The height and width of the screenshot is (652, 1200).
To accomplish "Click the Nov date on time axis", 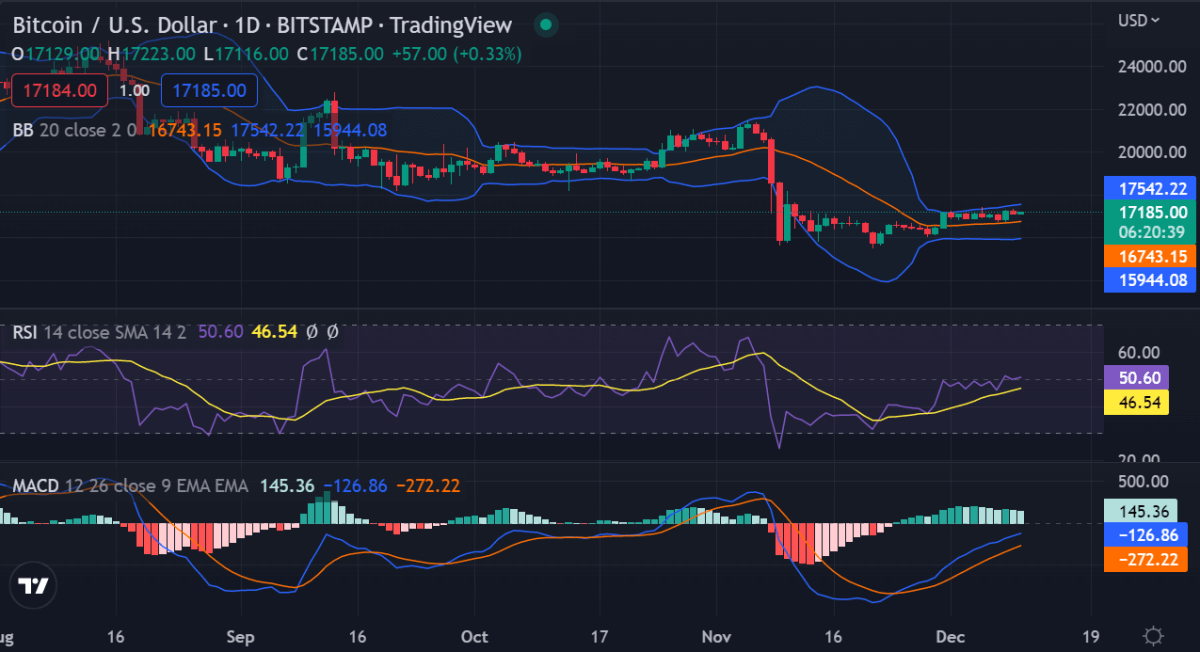I will 717,635.
